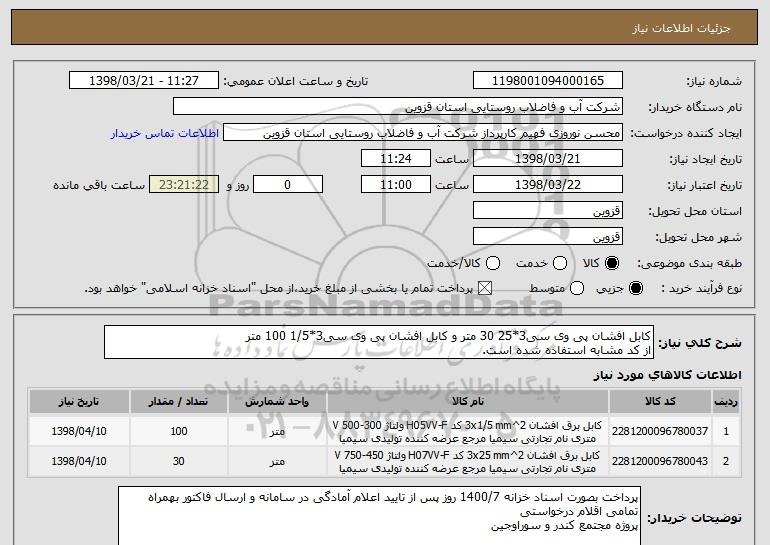
Task: Click the تاریخ نیاز column header
Action: (79, 402)
